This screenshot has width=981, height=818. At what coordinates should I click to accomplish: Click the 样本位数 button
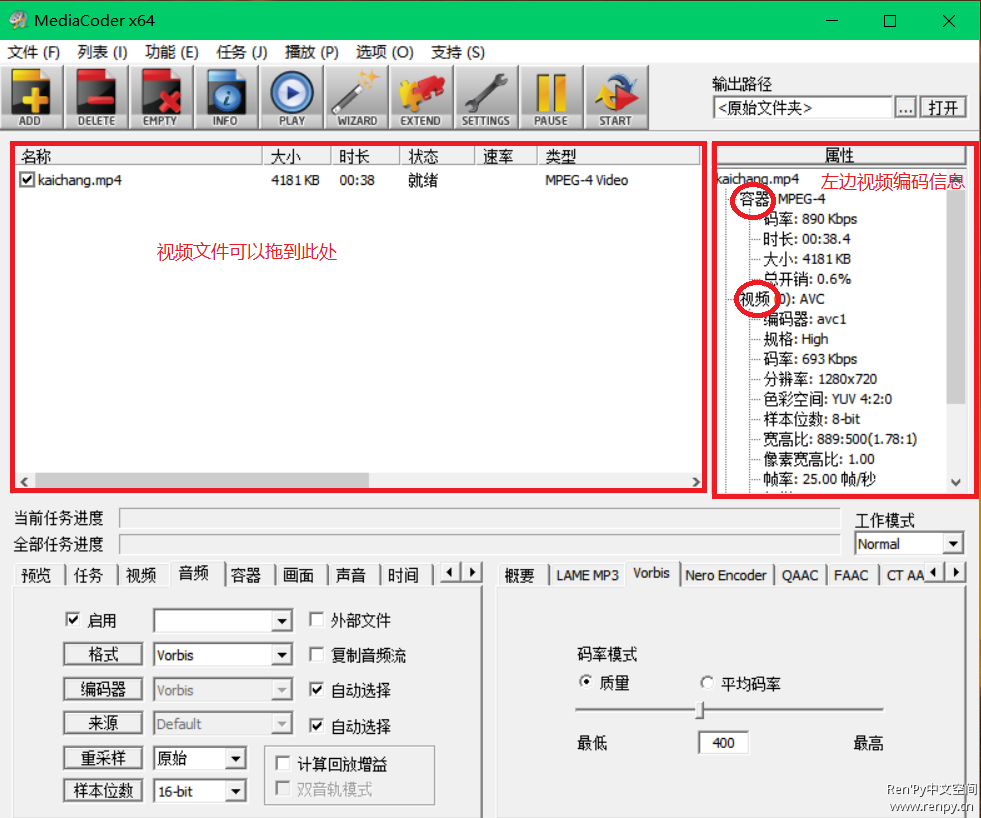103,790
